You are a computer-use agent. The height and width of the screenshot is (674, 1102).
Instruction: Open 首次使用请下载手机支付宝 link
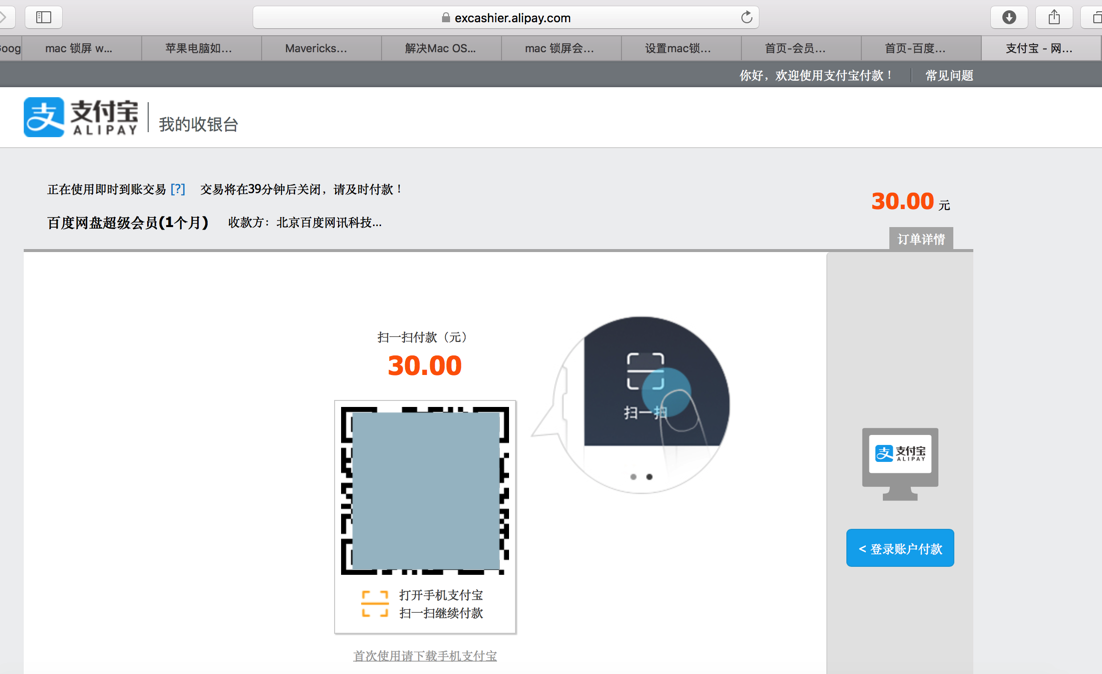tap(425, 656)
